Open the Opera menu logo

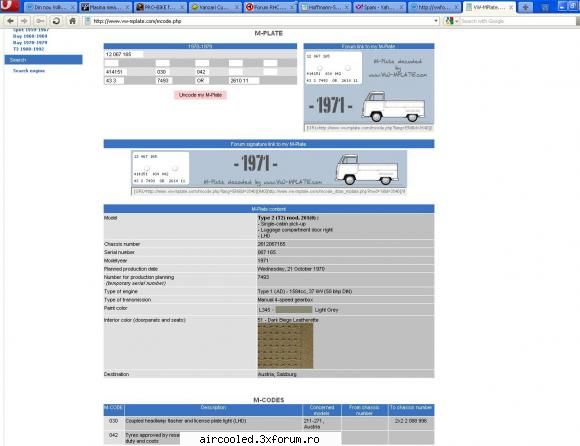click(9, 6)
